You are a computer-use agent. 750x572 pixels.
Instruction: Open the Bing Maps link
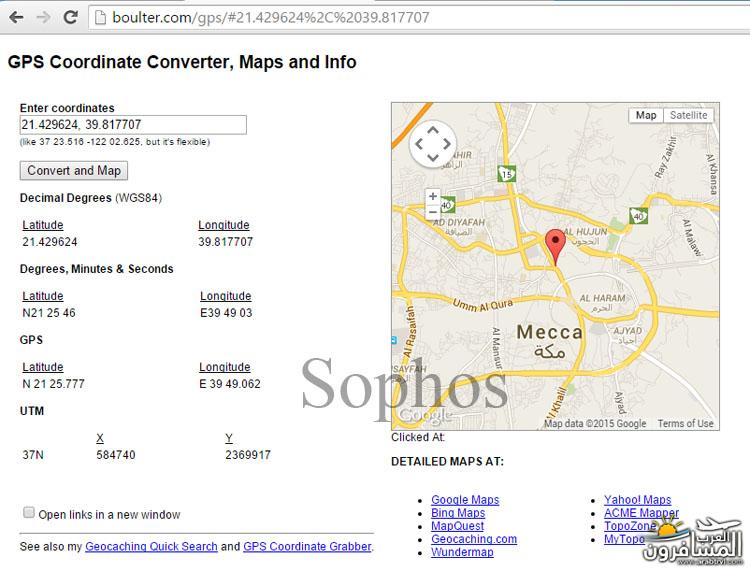pyautogui.click(x=458, y=513)
